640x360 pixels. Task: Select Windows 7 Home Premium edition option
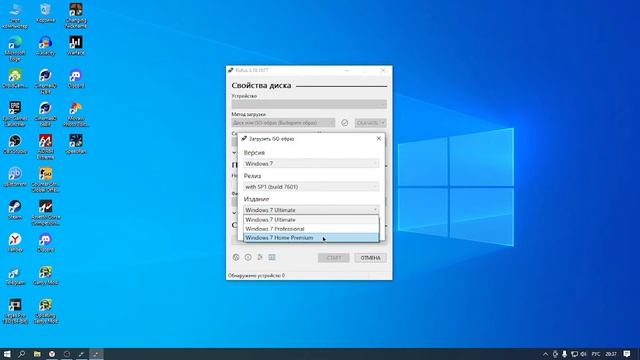(311, 238)
